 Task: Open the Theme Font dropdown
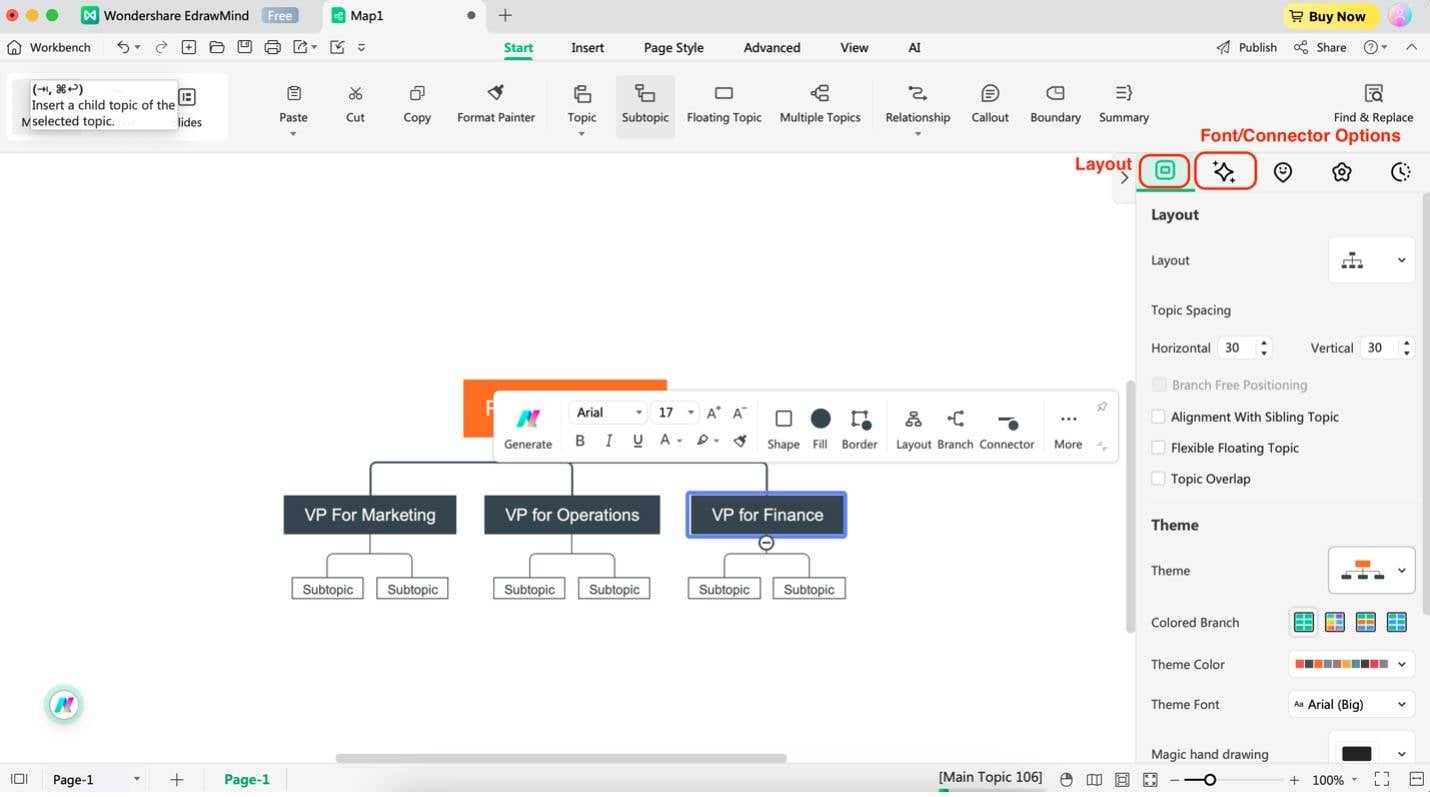(x=1351, y=704)
